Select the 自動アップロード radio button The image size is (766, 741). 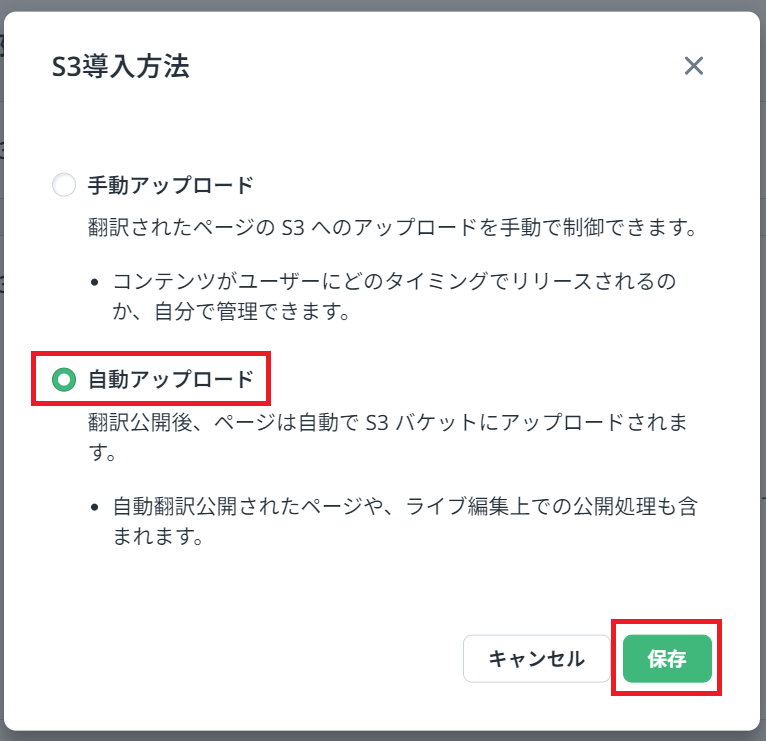(x=64, y=379)
